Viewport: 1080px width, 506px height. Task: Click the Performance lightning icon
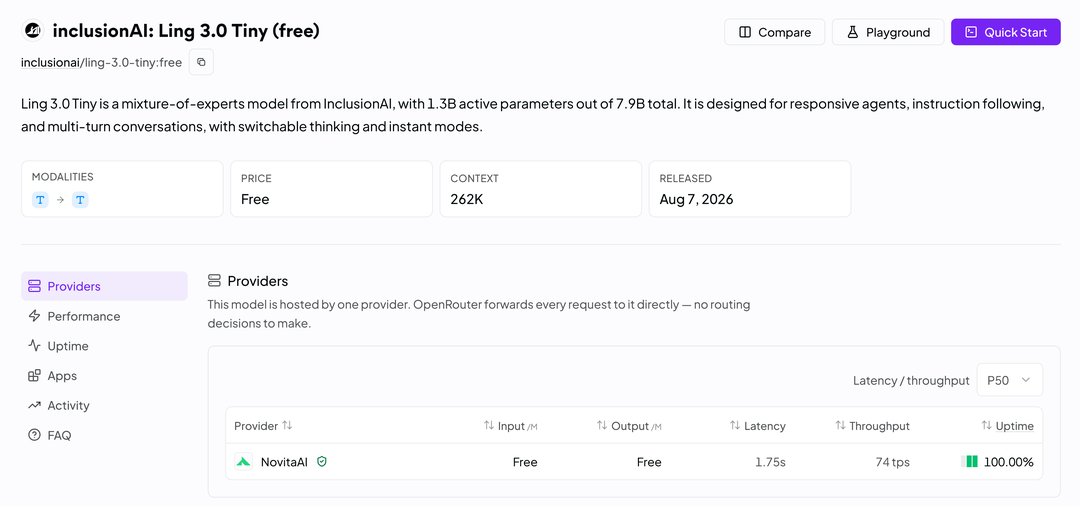point(34,316)
